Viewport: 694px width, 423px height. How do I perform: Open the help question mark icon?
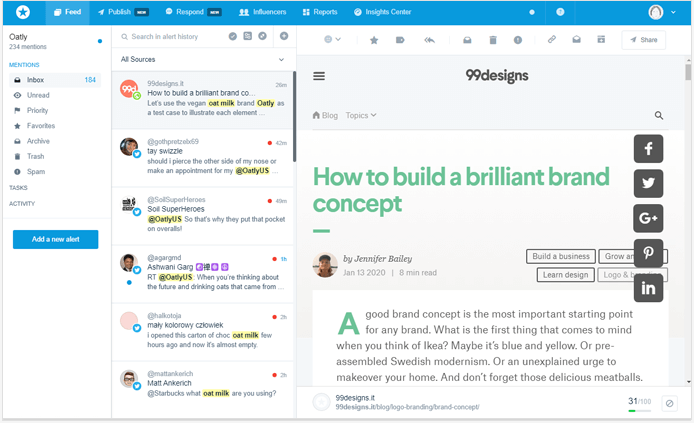(x=560, y=12)
